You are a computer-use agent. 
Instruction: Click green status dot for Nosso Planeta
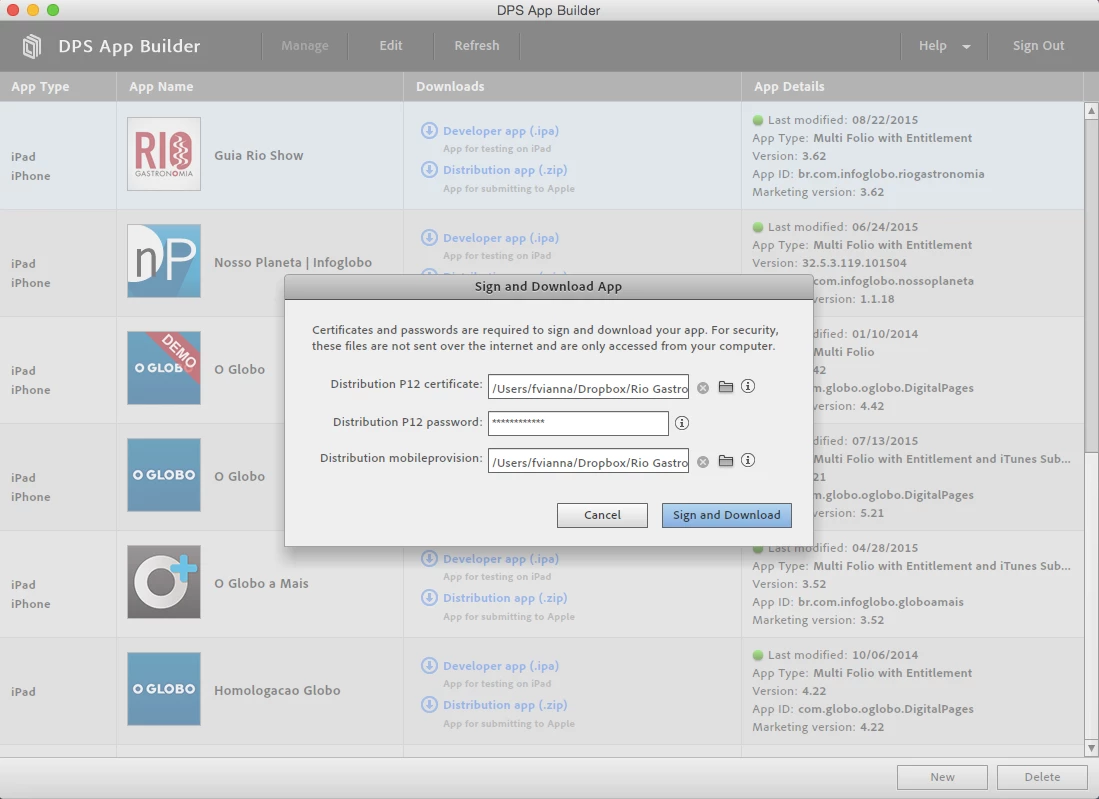pyautogui.click(x=758, y=227)
